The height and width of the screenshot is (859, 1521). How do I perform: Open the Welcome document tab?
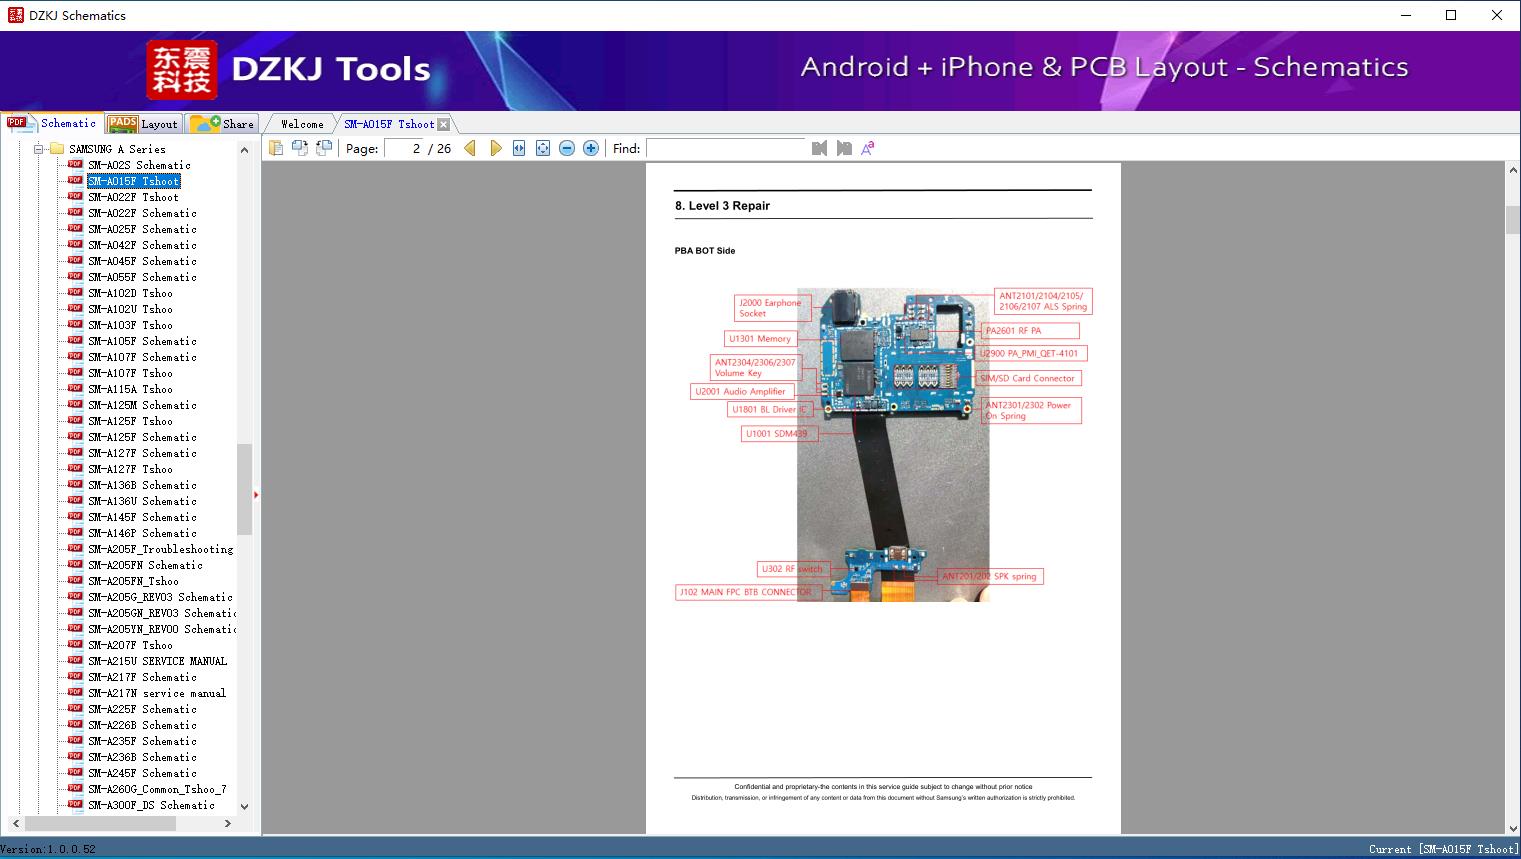(x=301, y=124)
